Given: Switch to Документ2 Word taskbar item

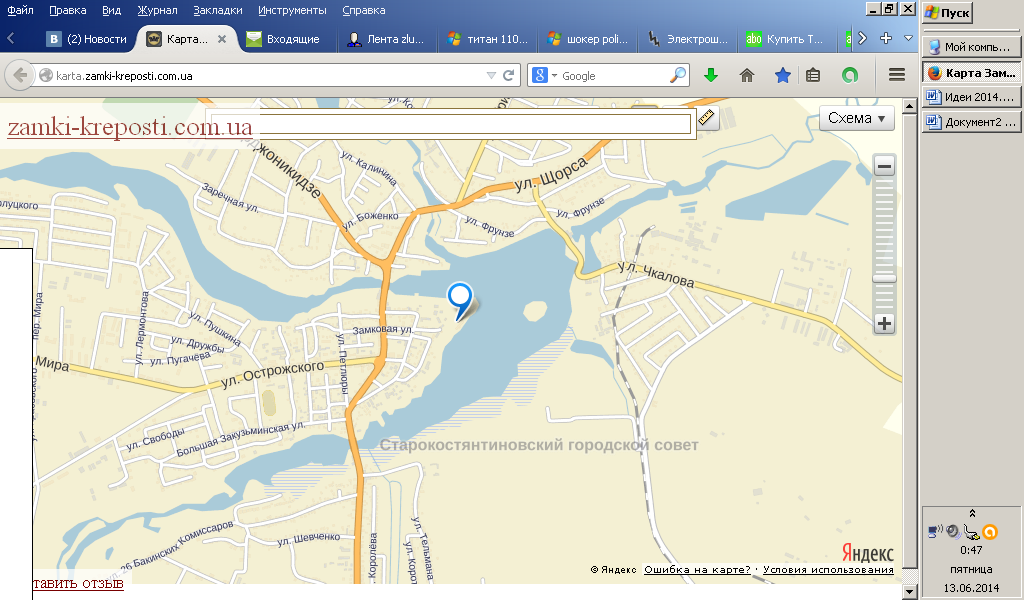Looking at the screenshot, I should [x=971, y=122].
